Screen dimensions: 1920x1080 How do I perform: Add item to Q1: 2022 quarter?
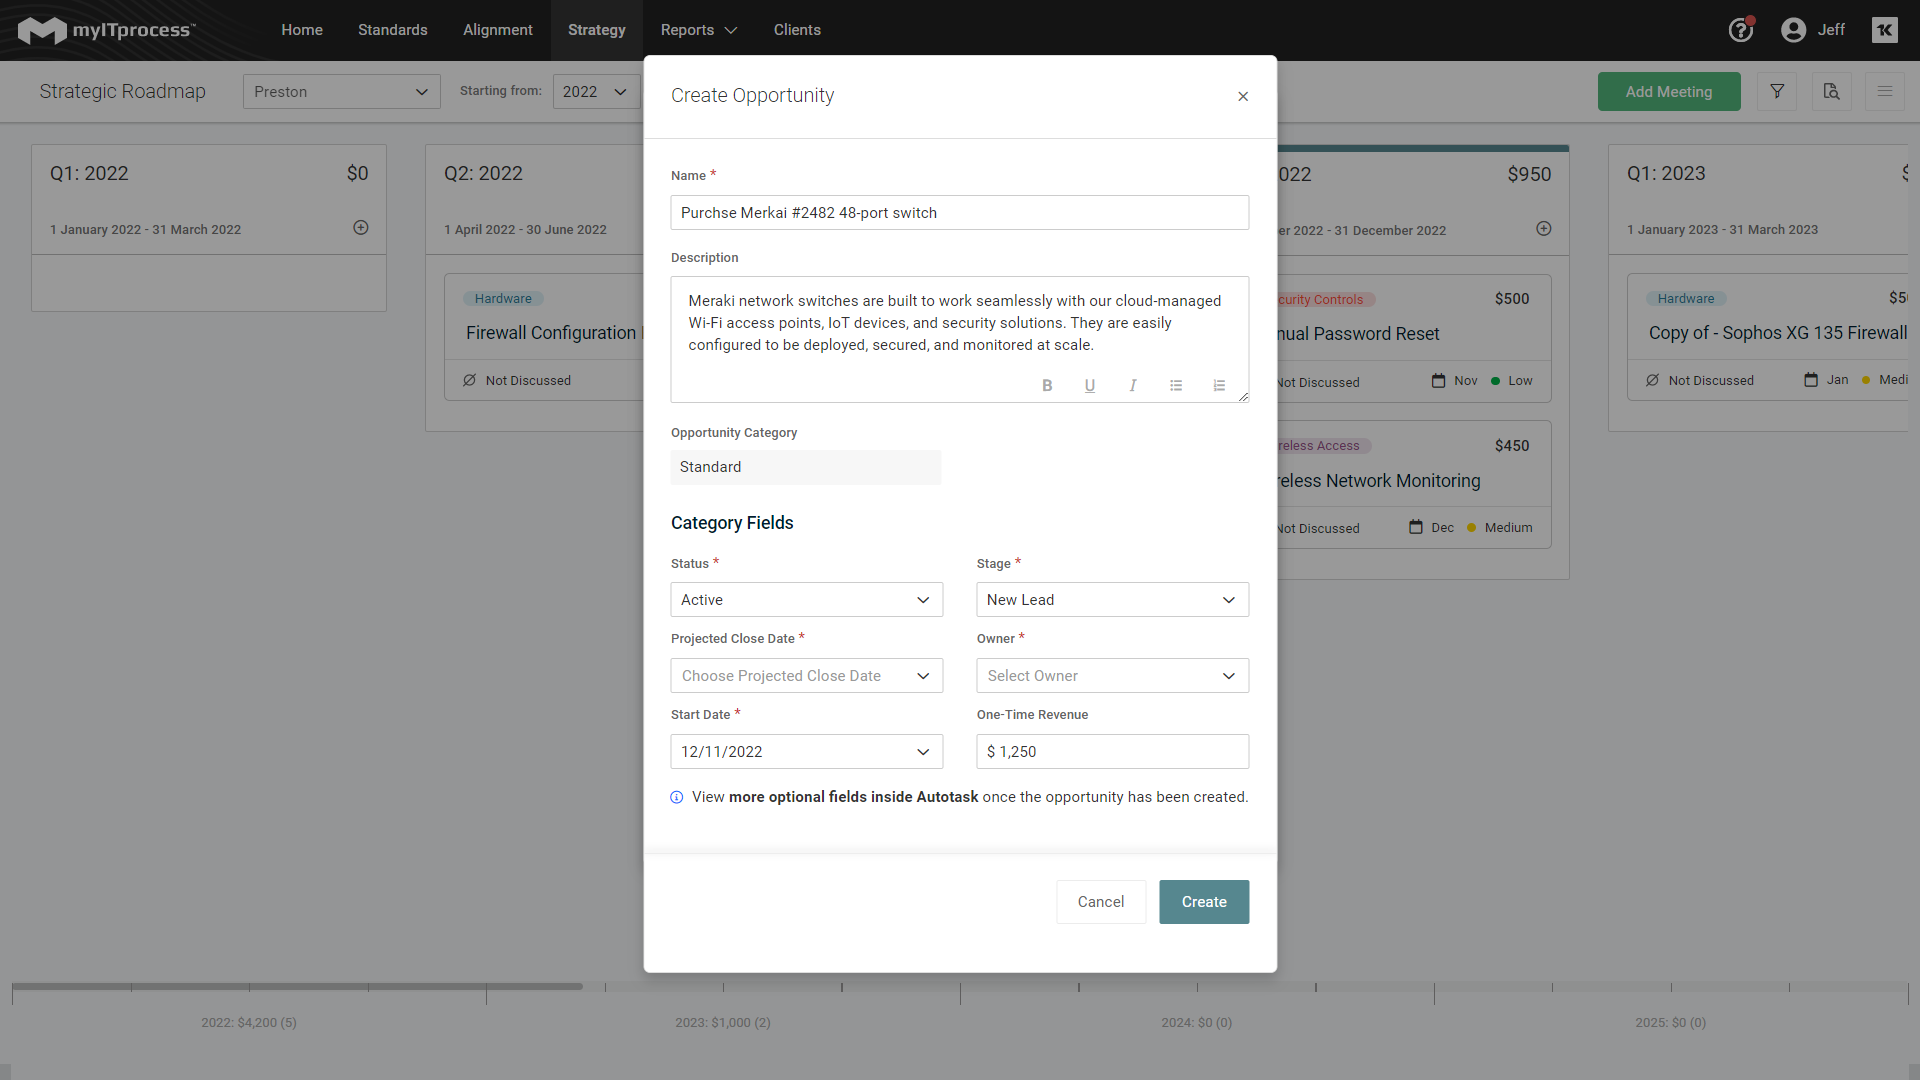point(361,228)
